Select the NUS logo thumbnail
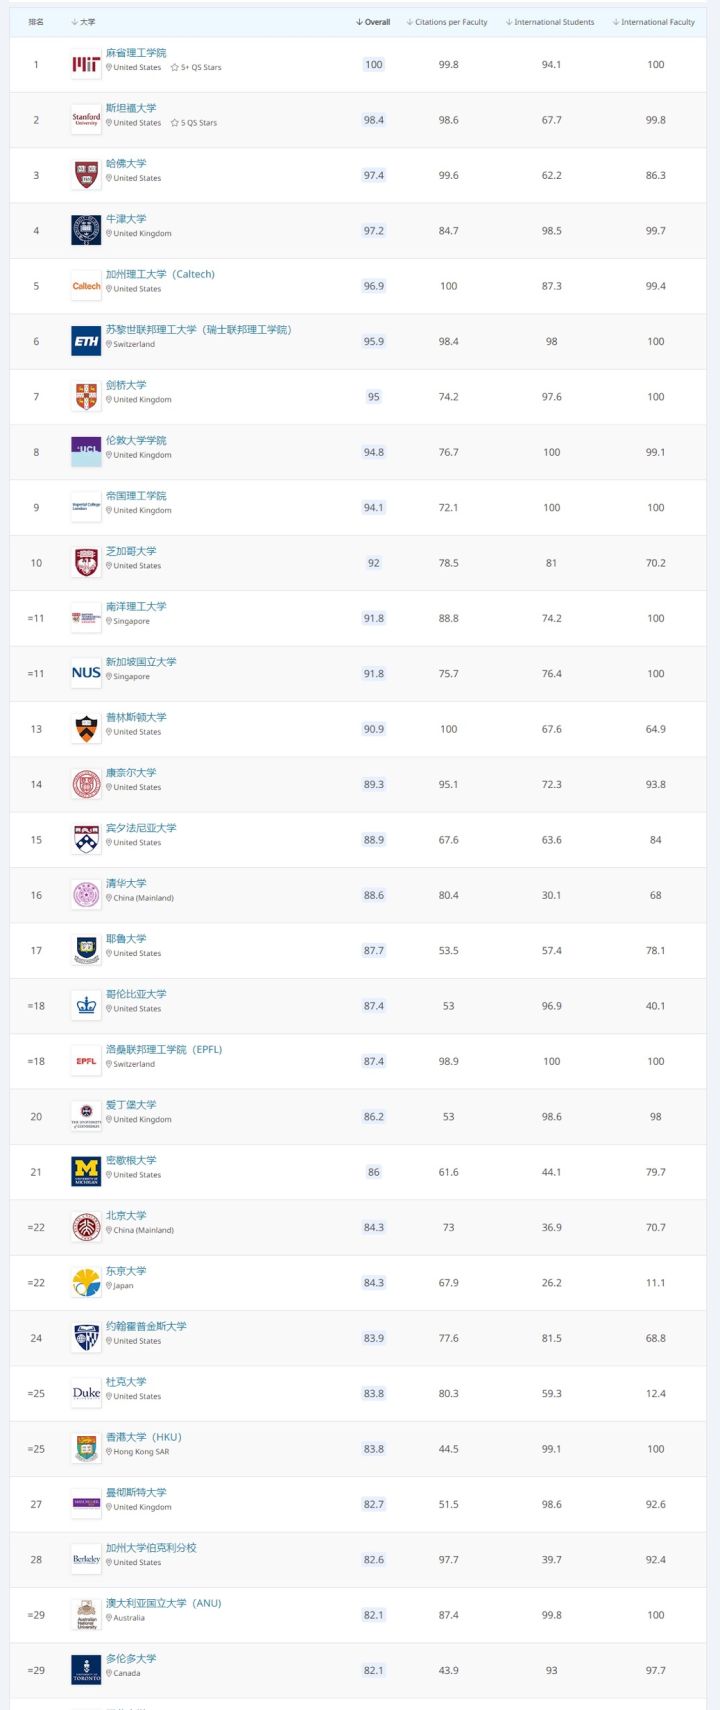This screenshot has height=1710, width=720. (x=86, y=673)
